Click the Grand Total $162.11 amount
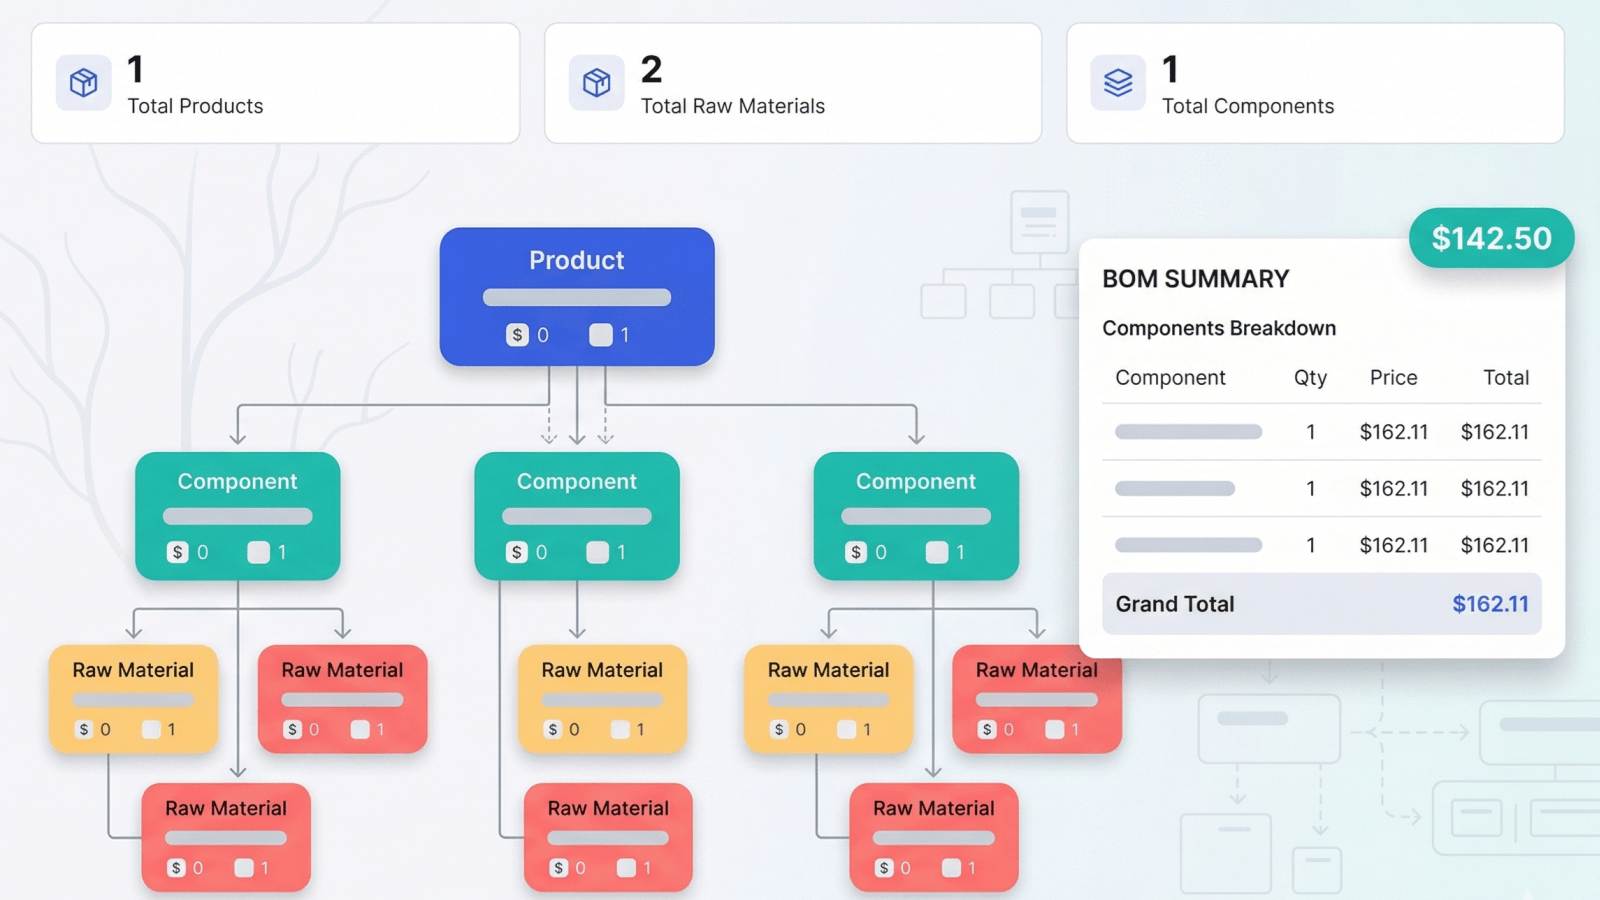 [x=1490, y=604]
